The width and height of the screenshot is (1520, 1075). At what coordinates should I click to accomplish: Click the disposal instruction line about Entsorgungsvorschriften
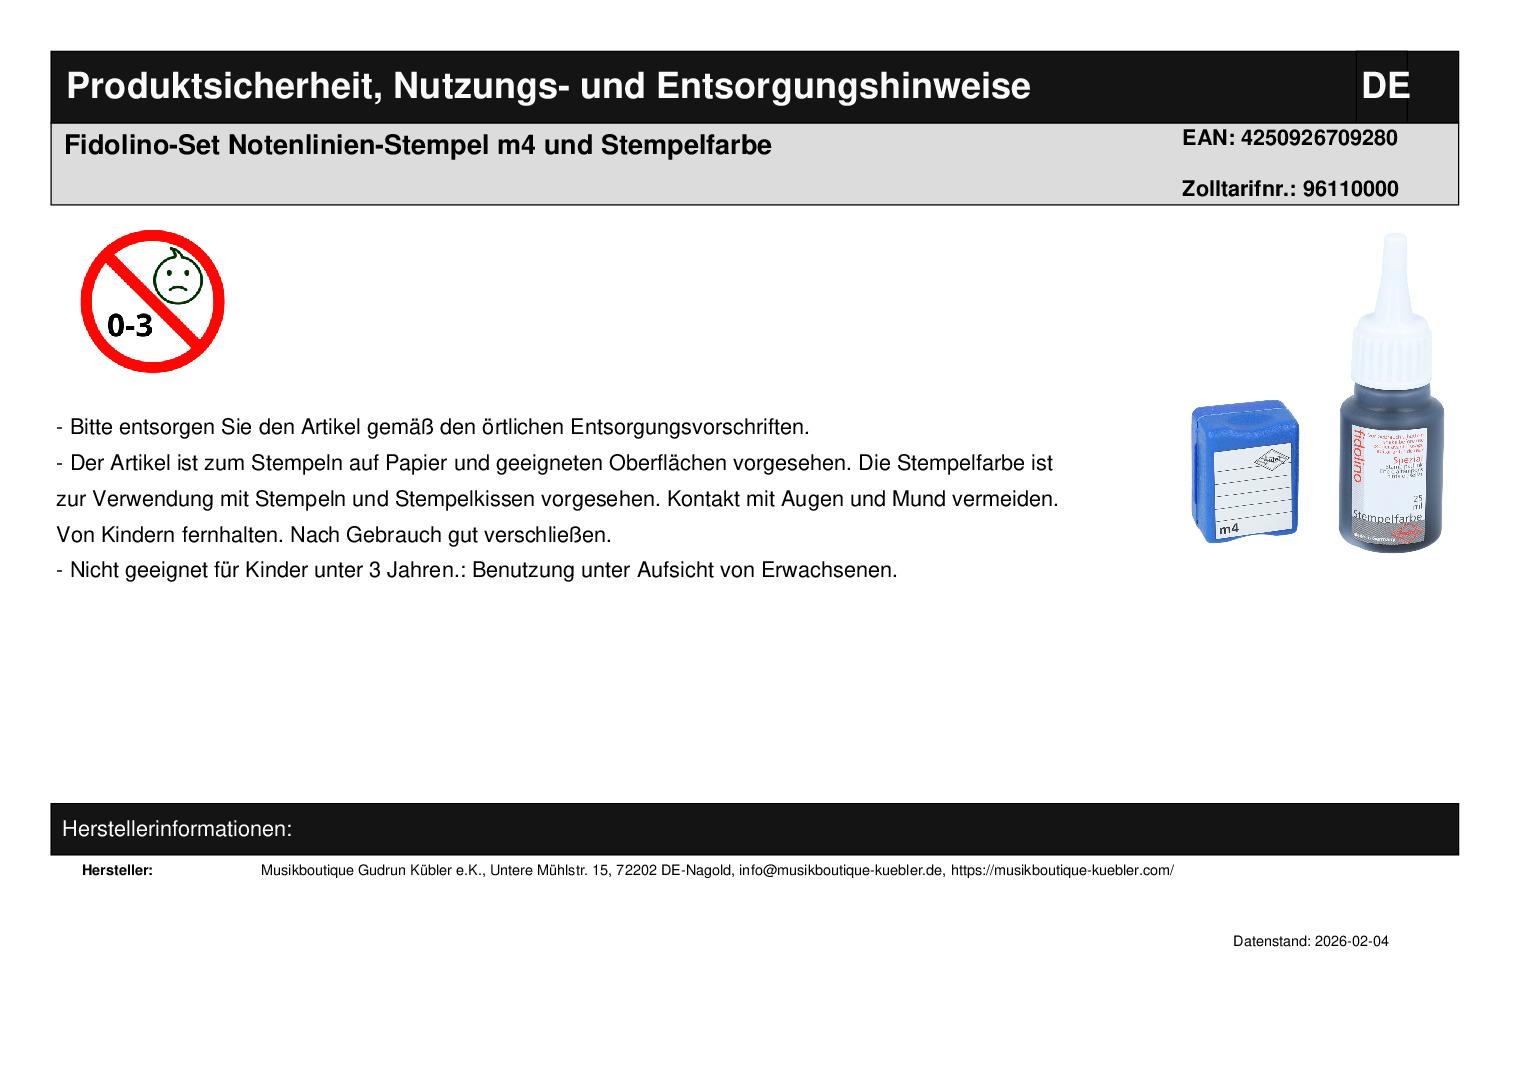tap(432, 427)
